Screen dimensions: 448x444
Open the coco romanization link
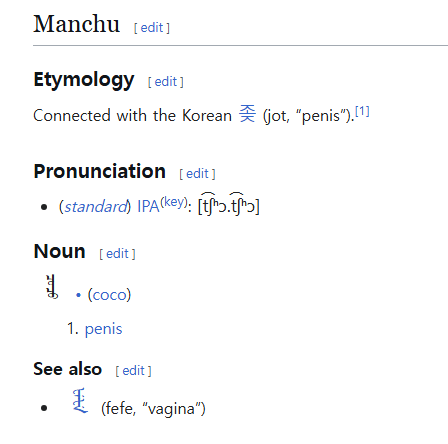click(x=109, y=295)
